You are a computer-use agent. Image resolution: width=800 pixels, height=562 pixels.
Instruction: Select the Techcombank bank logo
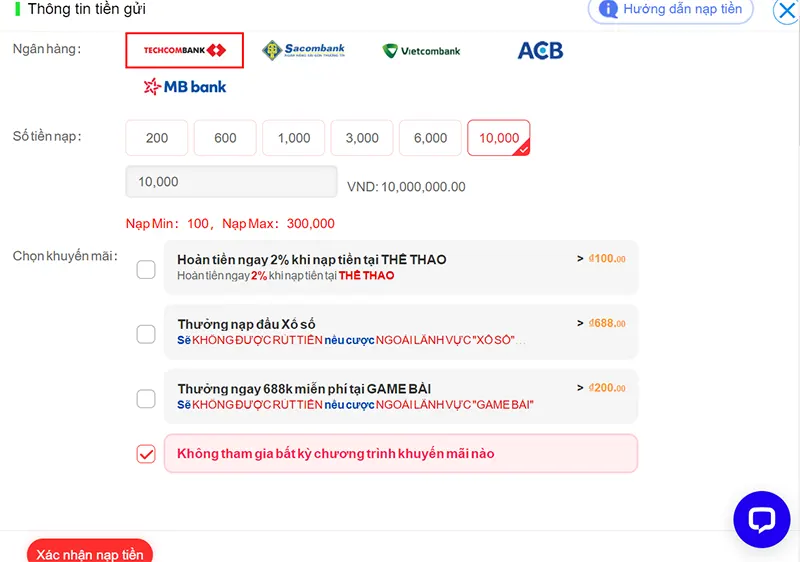tap(184, 50)
